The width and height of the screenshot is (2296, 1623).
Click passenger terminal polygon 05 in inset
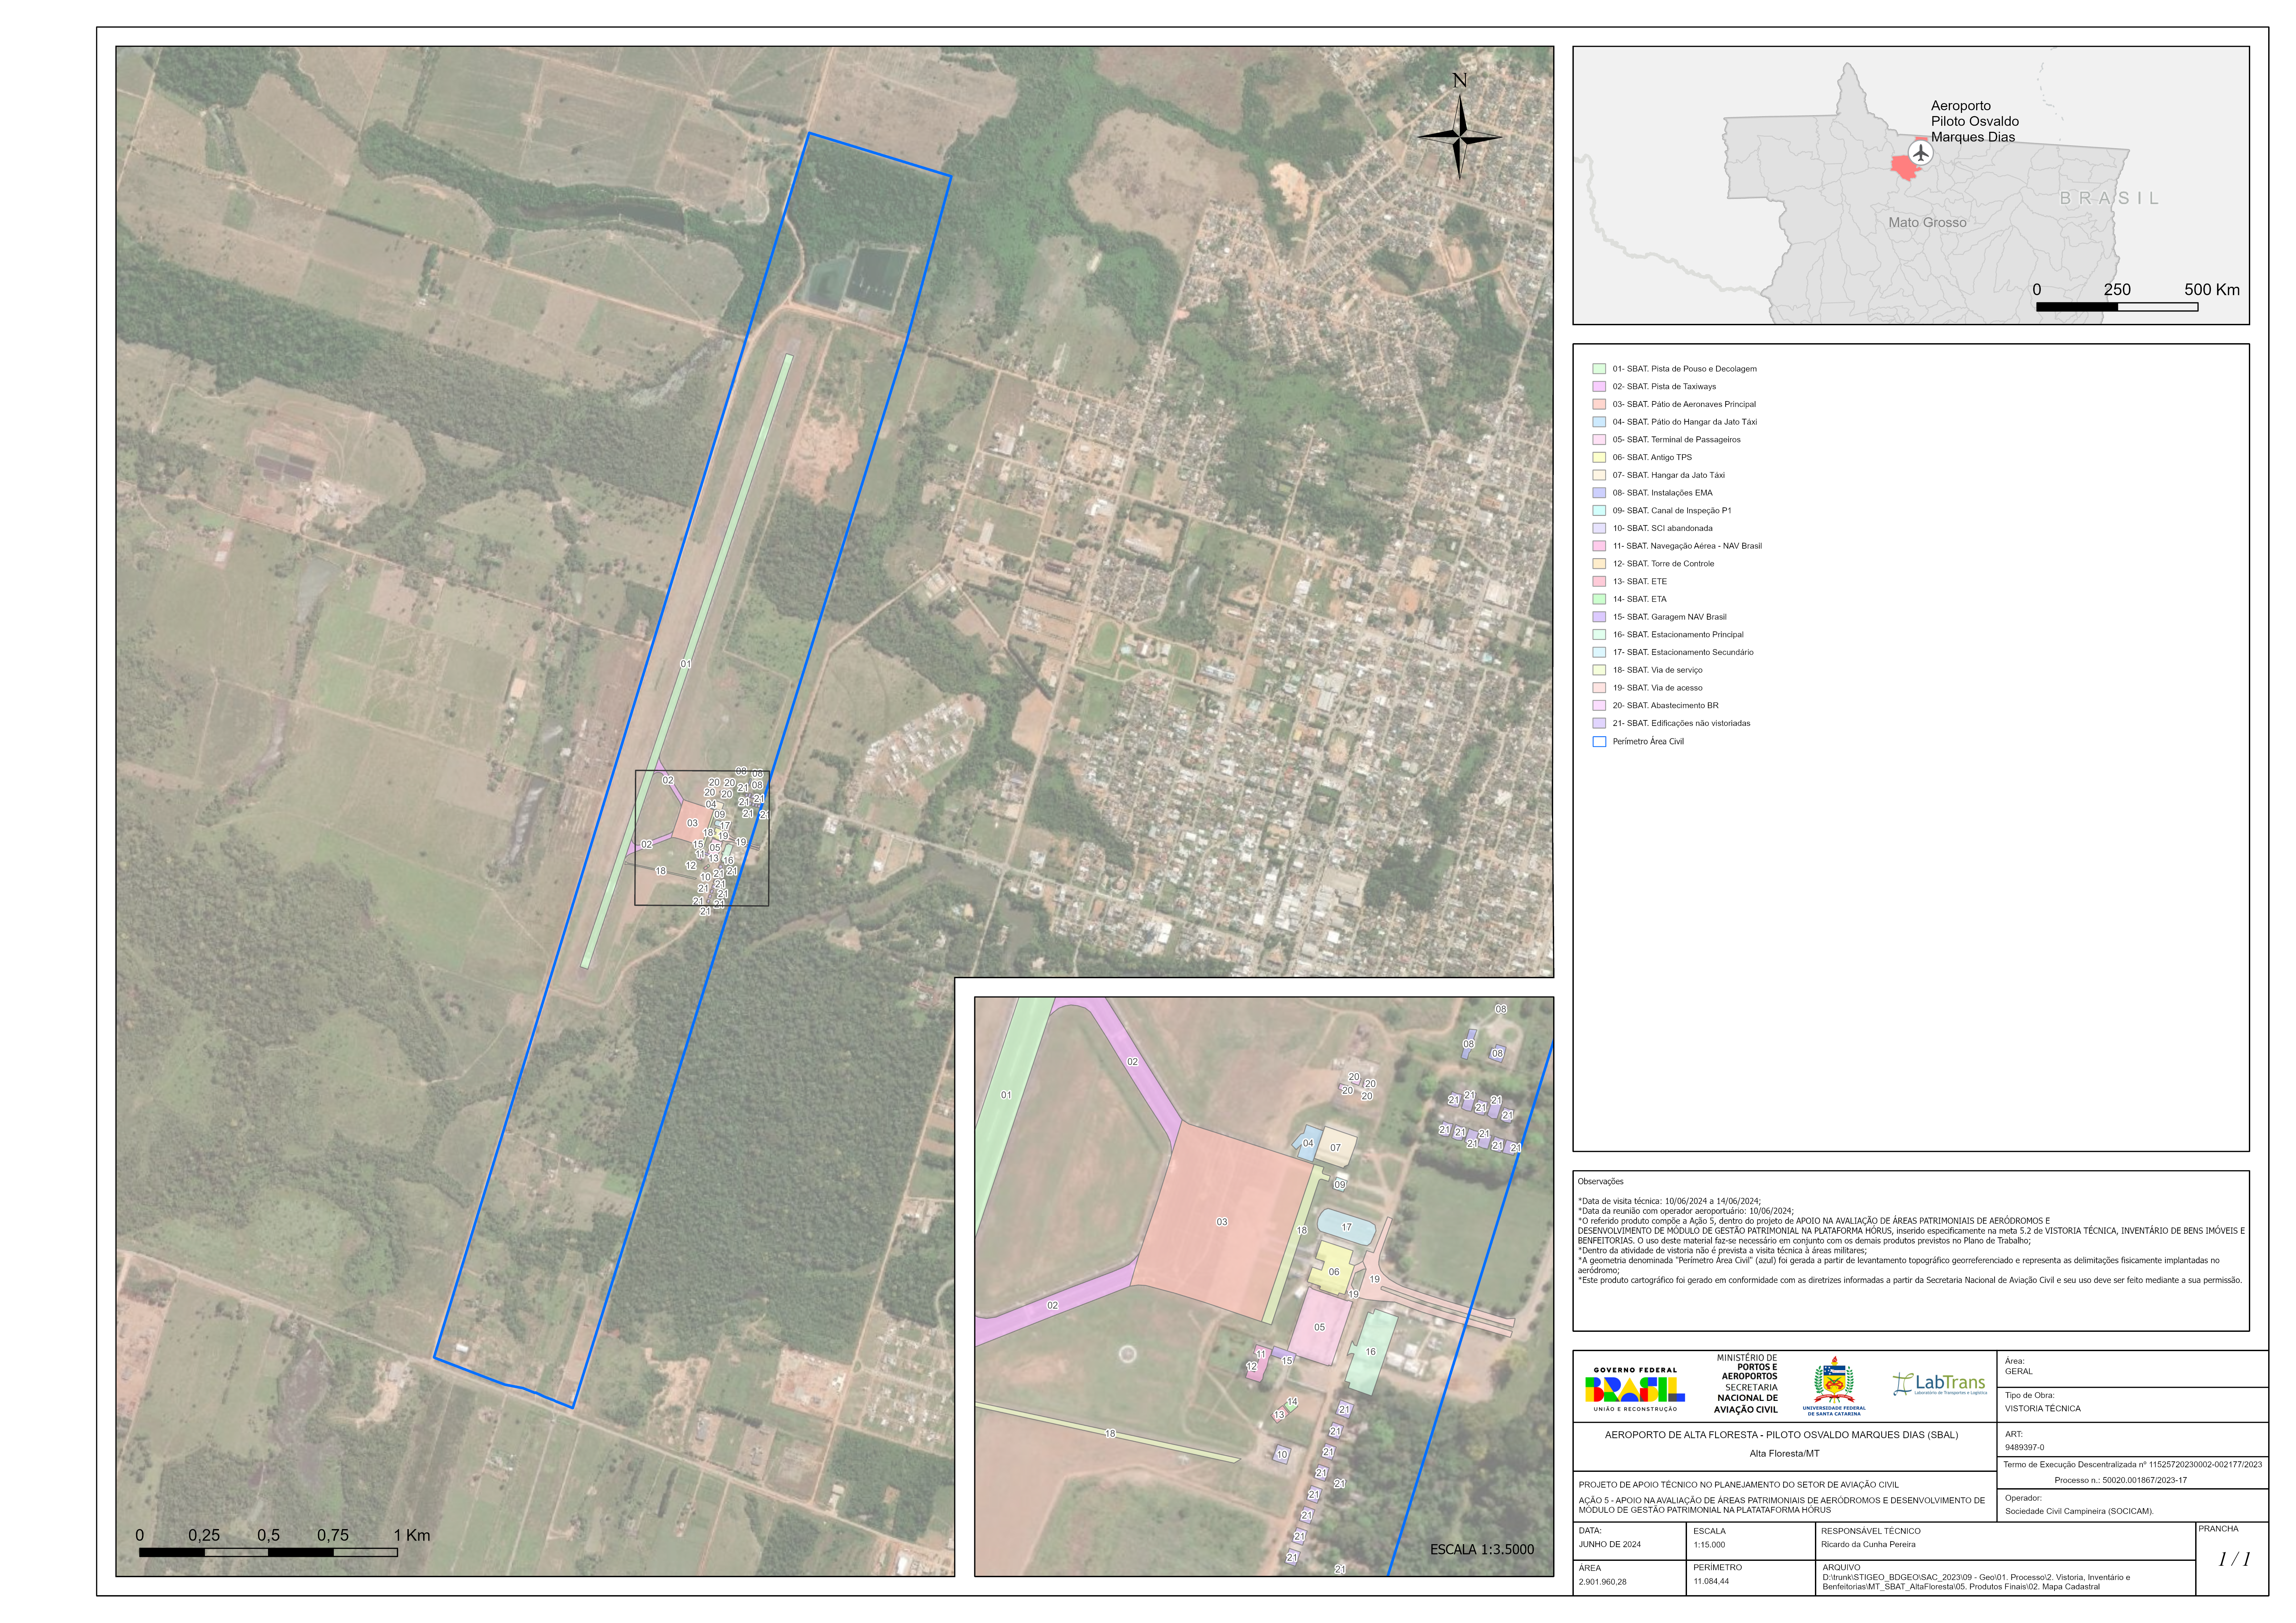click(x=1319, y=1327)
